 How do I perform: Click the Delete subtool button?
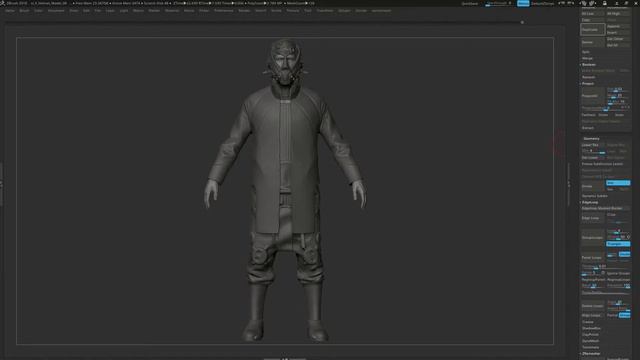[x=592, y=42]
